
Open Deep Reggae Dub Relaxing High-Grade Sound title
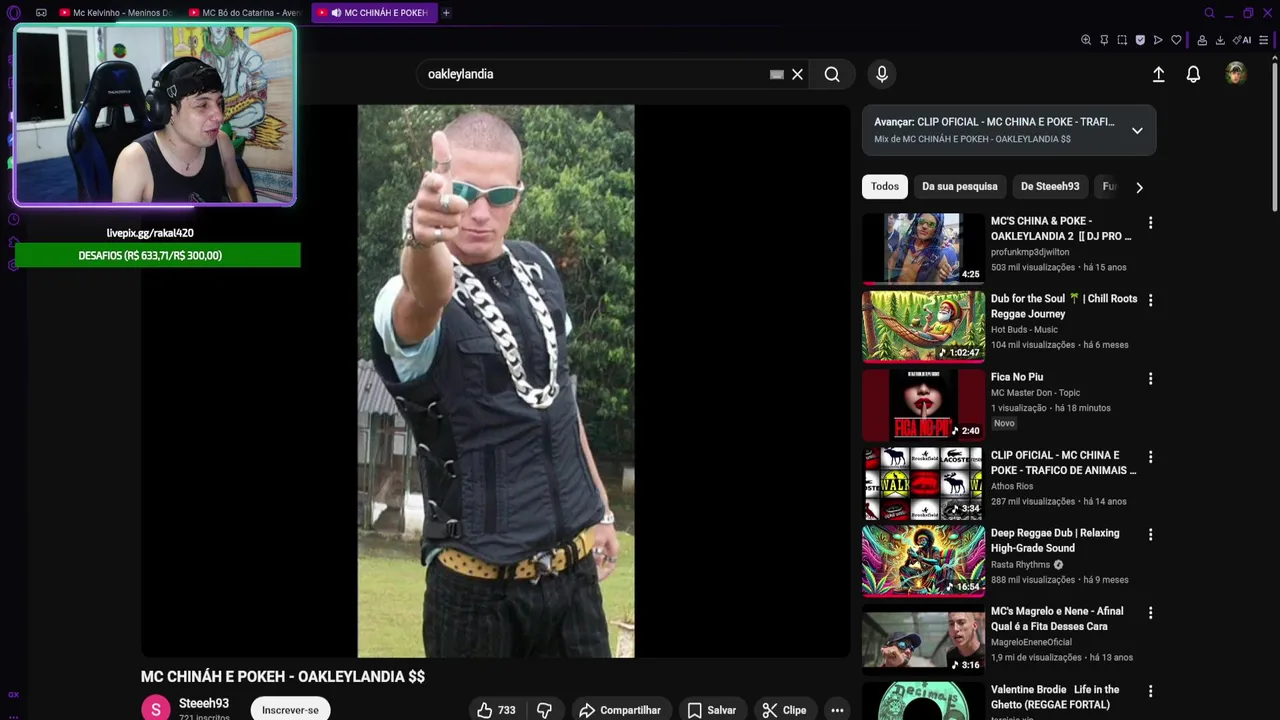click(x=1055, y=540)
